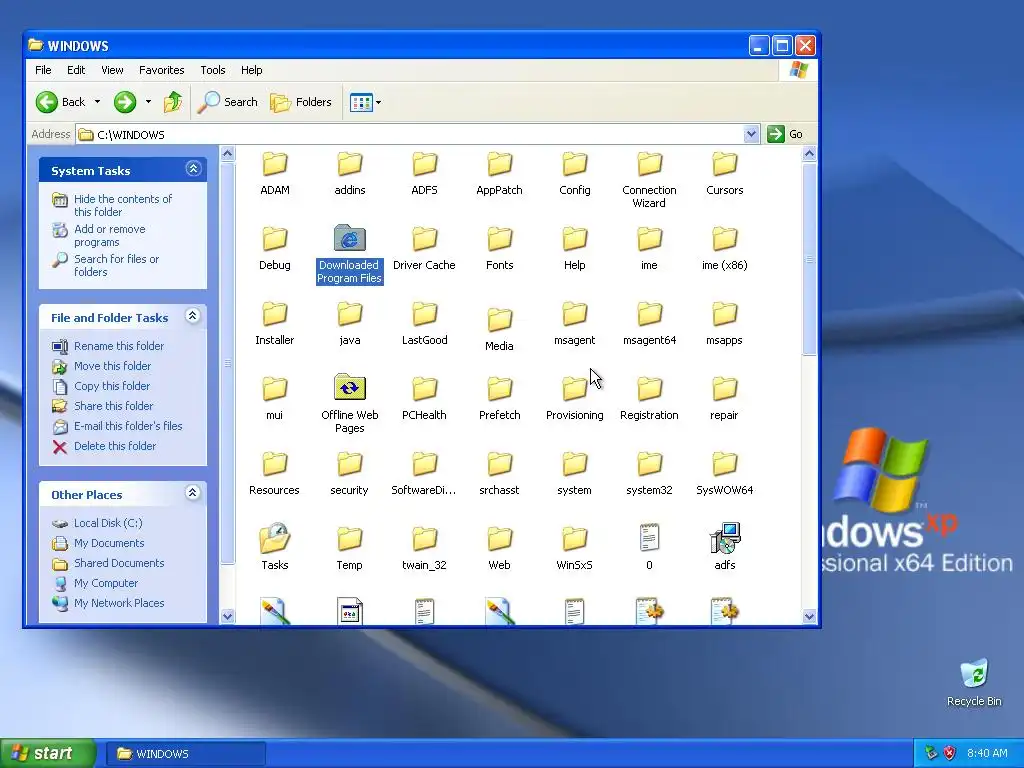Click the Go button
1024x768 pixels.
(786, 134)
